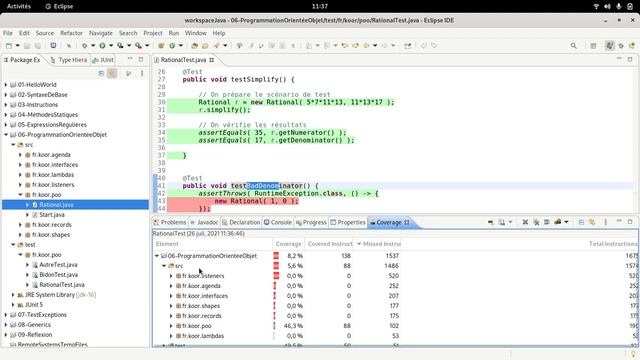Close the RationalTest.java editor tab
The image size is (640, 360).
tap(211, 60)
